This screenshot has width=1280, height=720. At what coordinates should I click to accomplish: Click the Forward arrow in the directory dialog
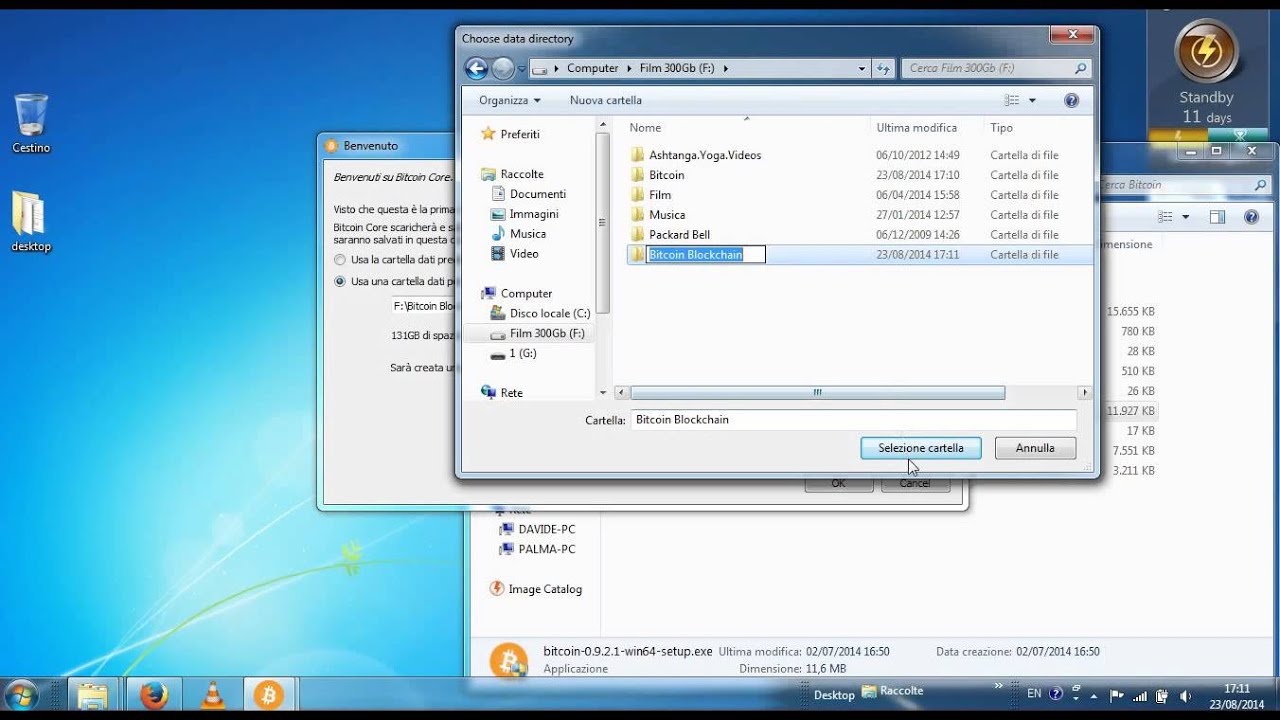[503, 68]
